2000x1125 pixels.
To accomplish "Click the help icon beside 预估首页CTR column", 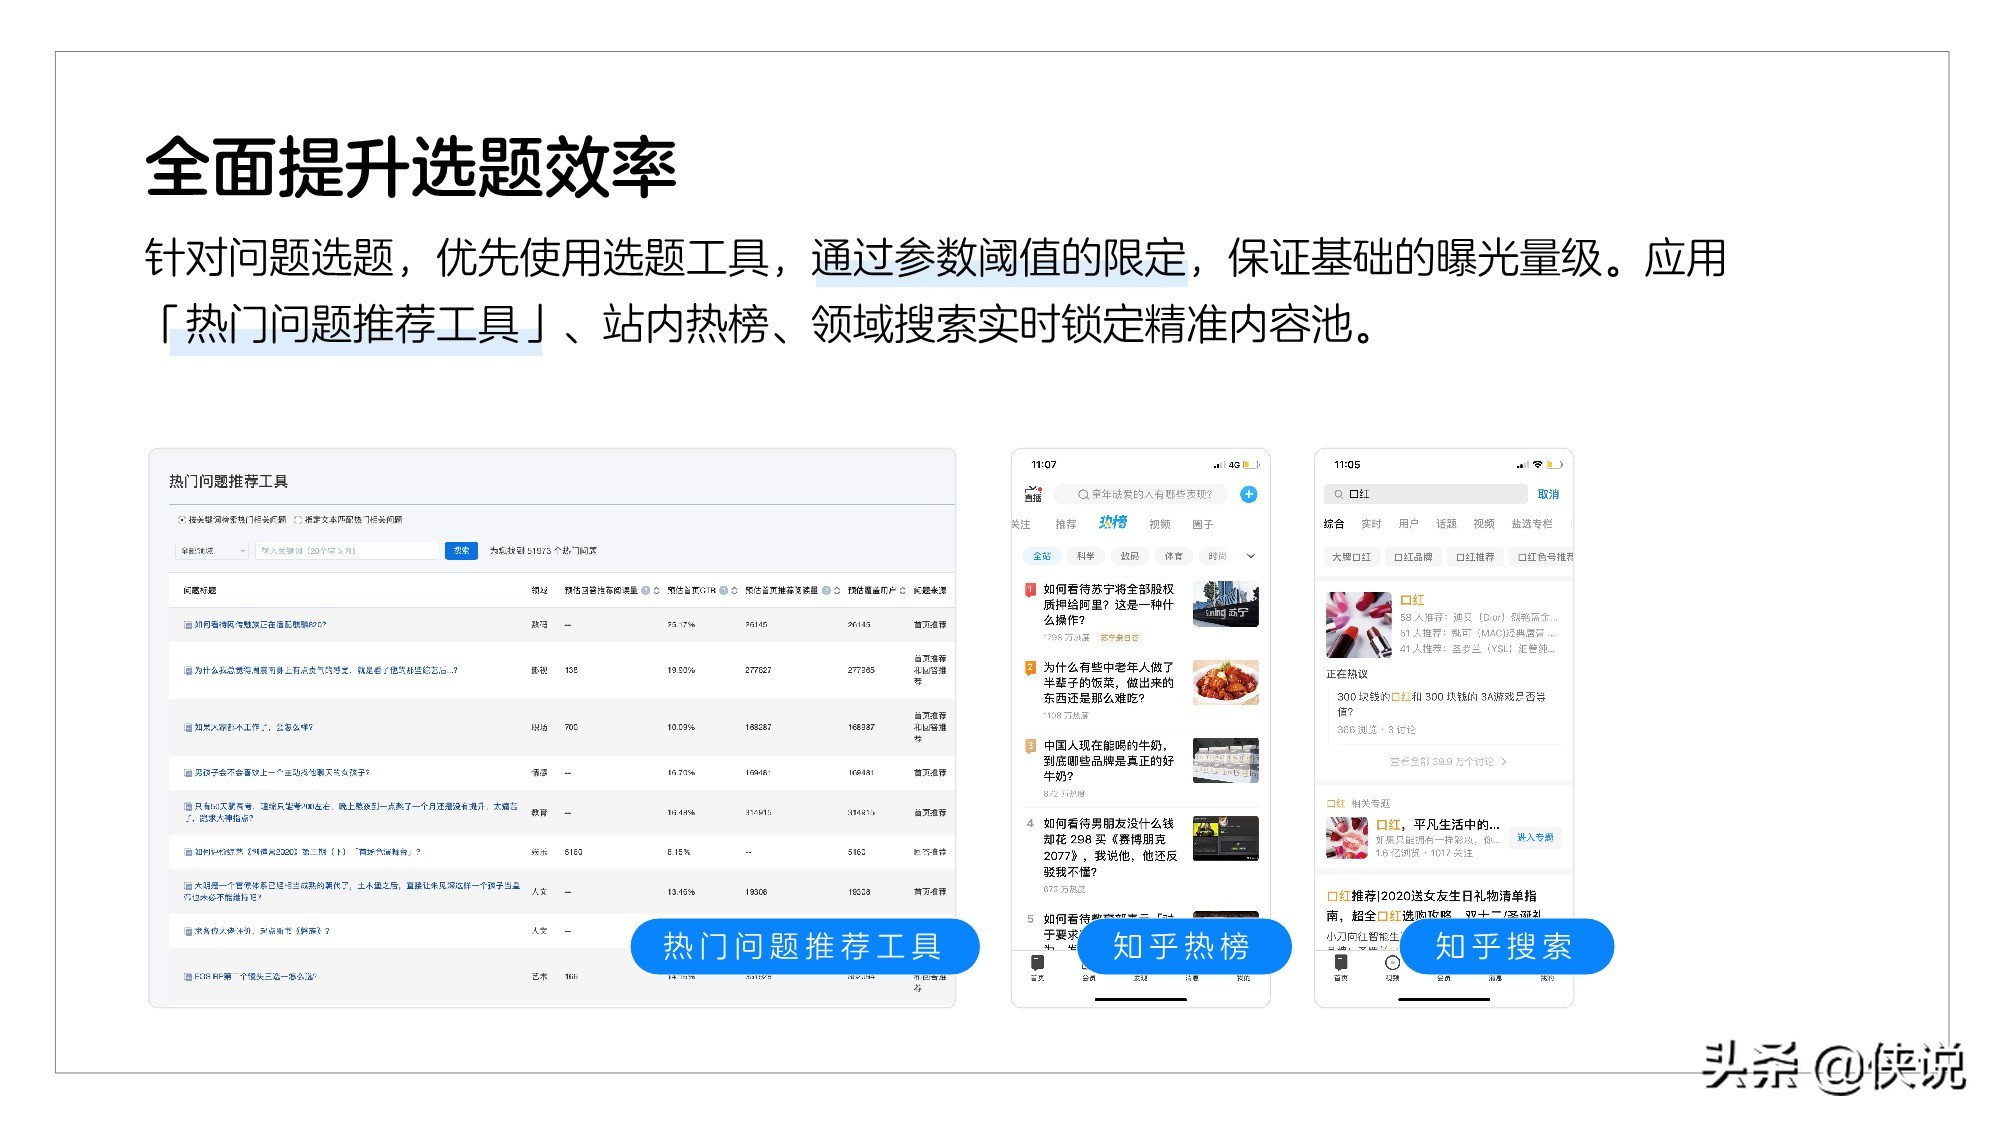I will pos(722,590).
